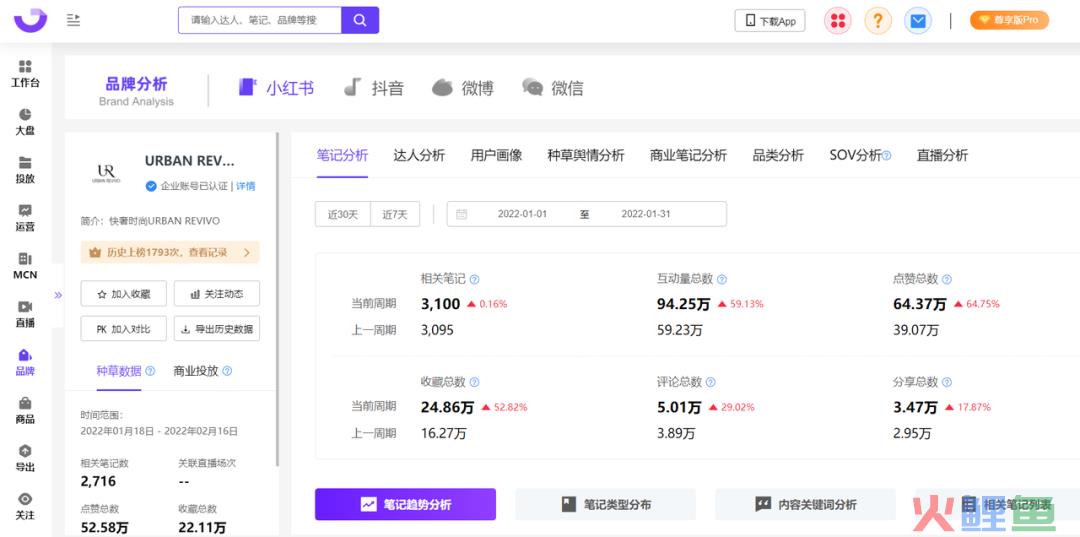Viewport: 1080px width, 537px height.
Task: Click the help icon next to SOV分析
Action: (886, 156)
